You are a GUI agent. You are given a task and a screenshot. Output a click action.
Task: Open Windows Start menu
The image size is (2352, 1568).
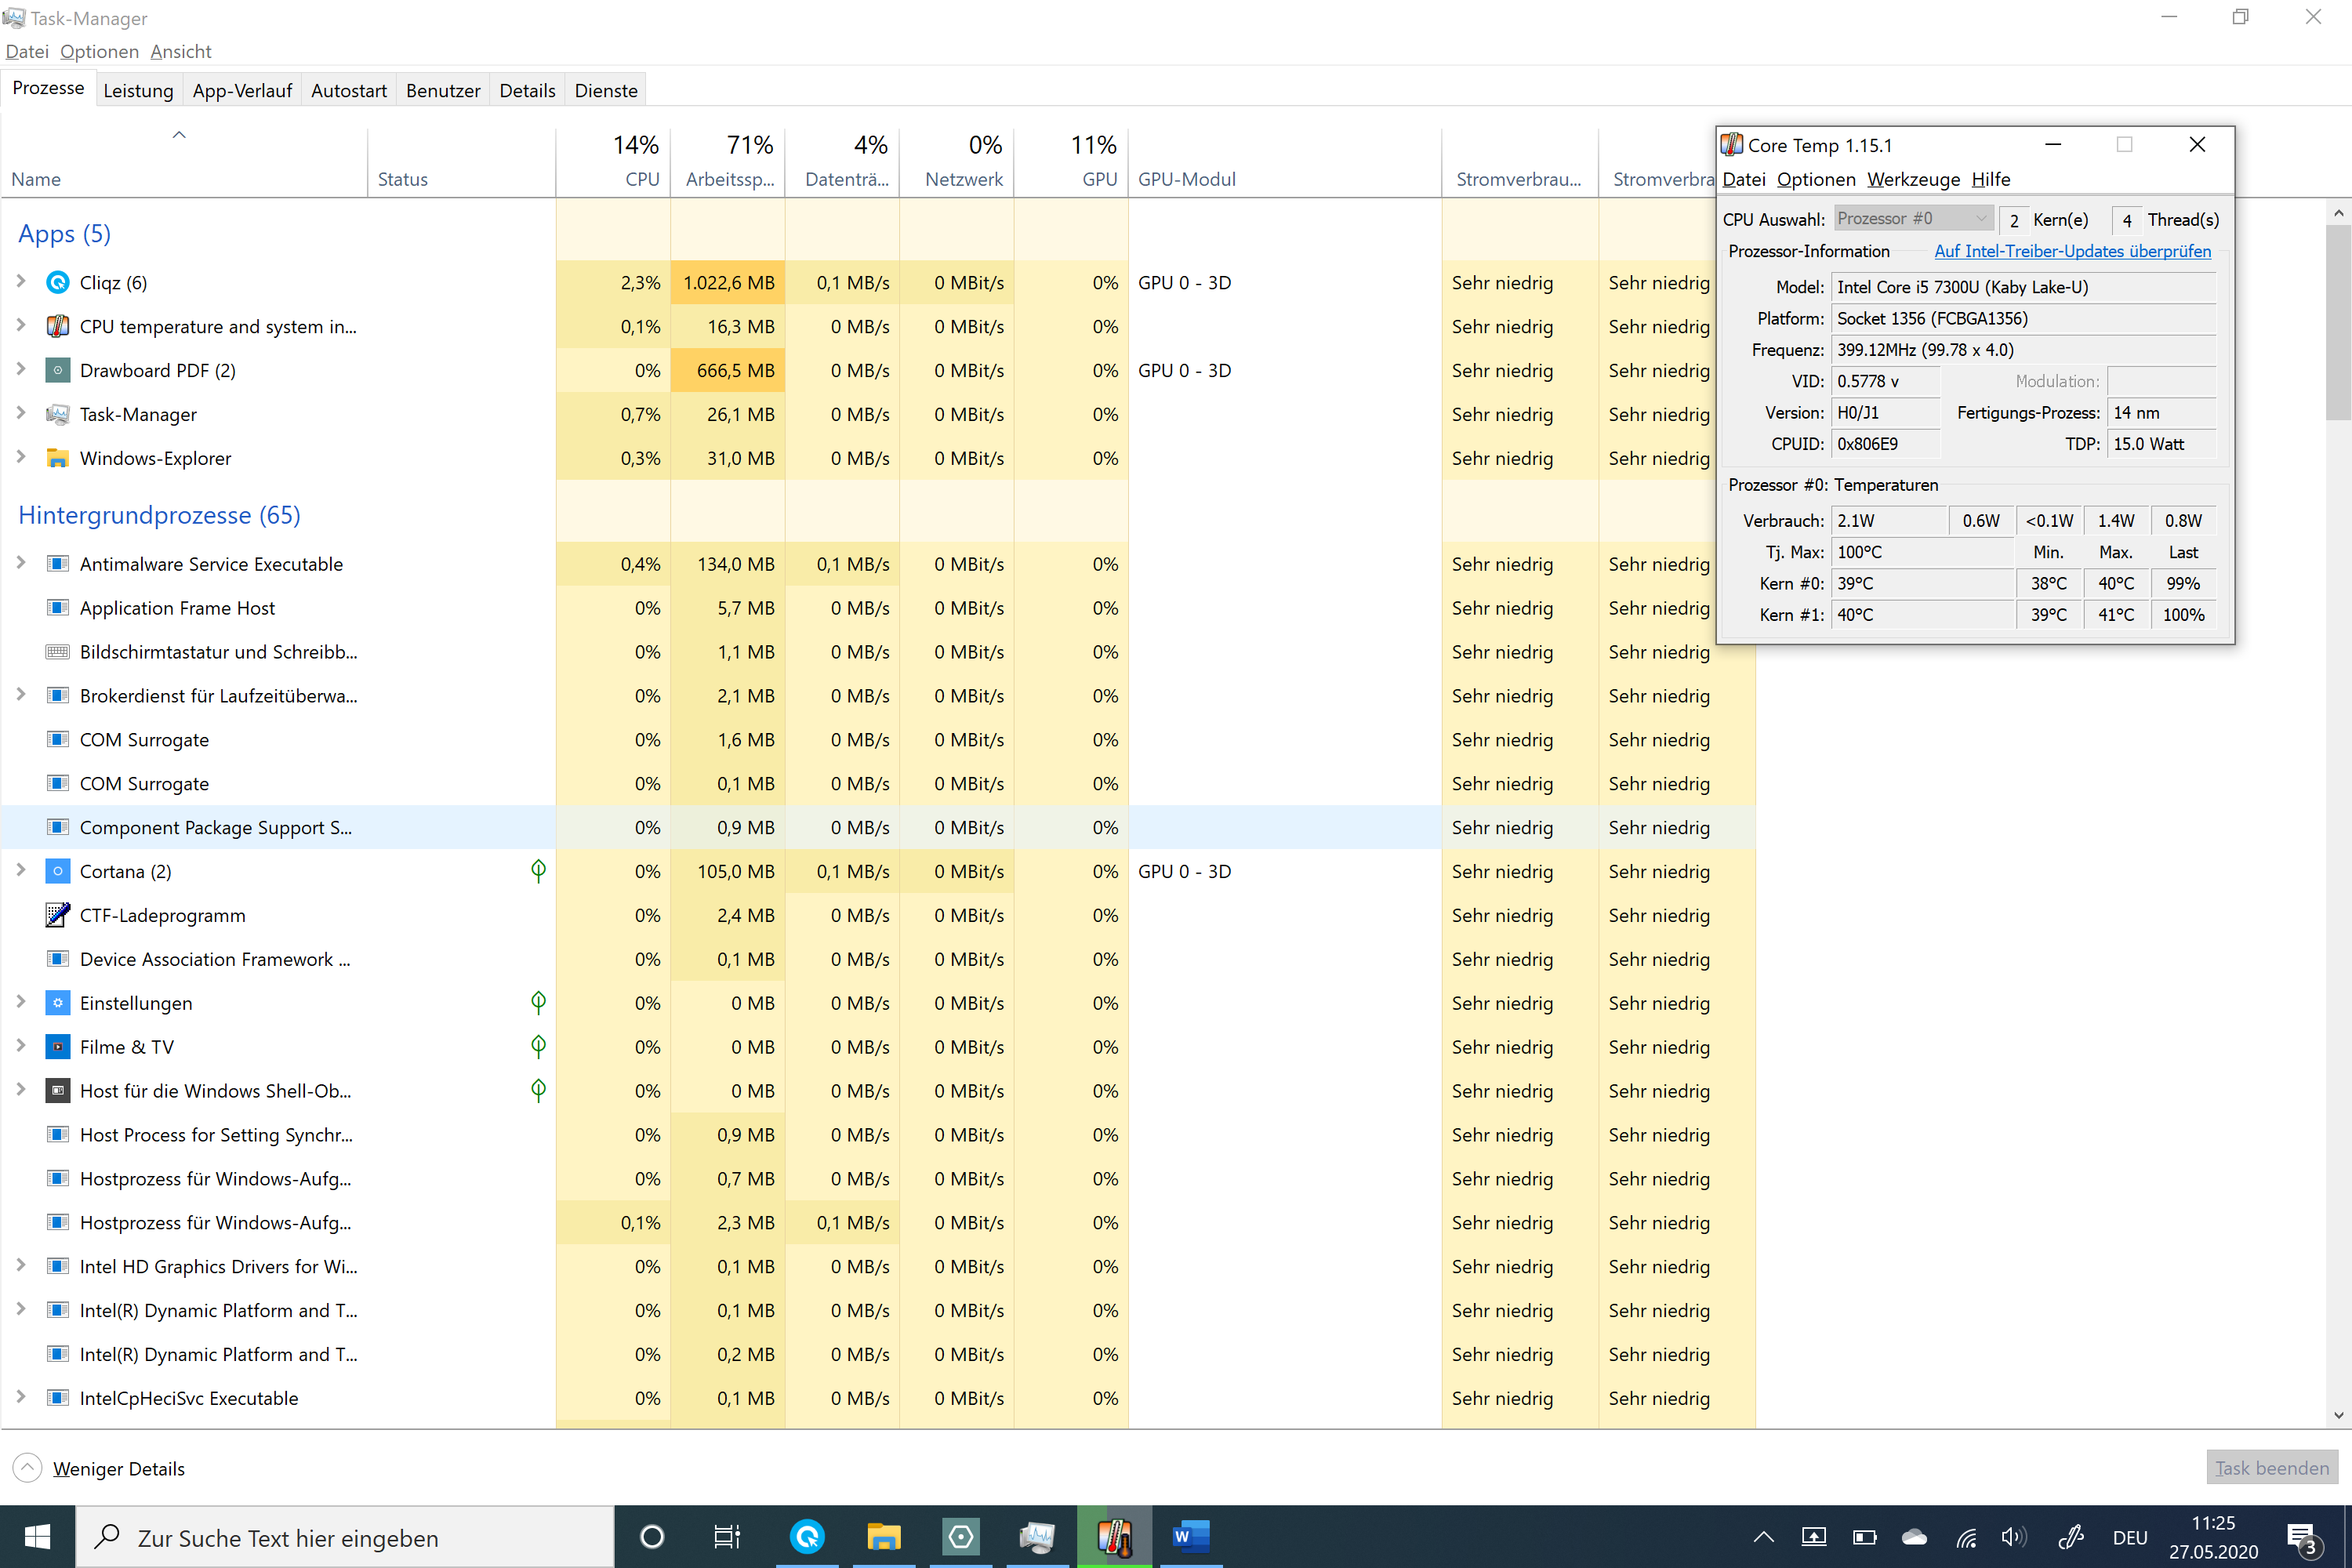coord(37,1537)
